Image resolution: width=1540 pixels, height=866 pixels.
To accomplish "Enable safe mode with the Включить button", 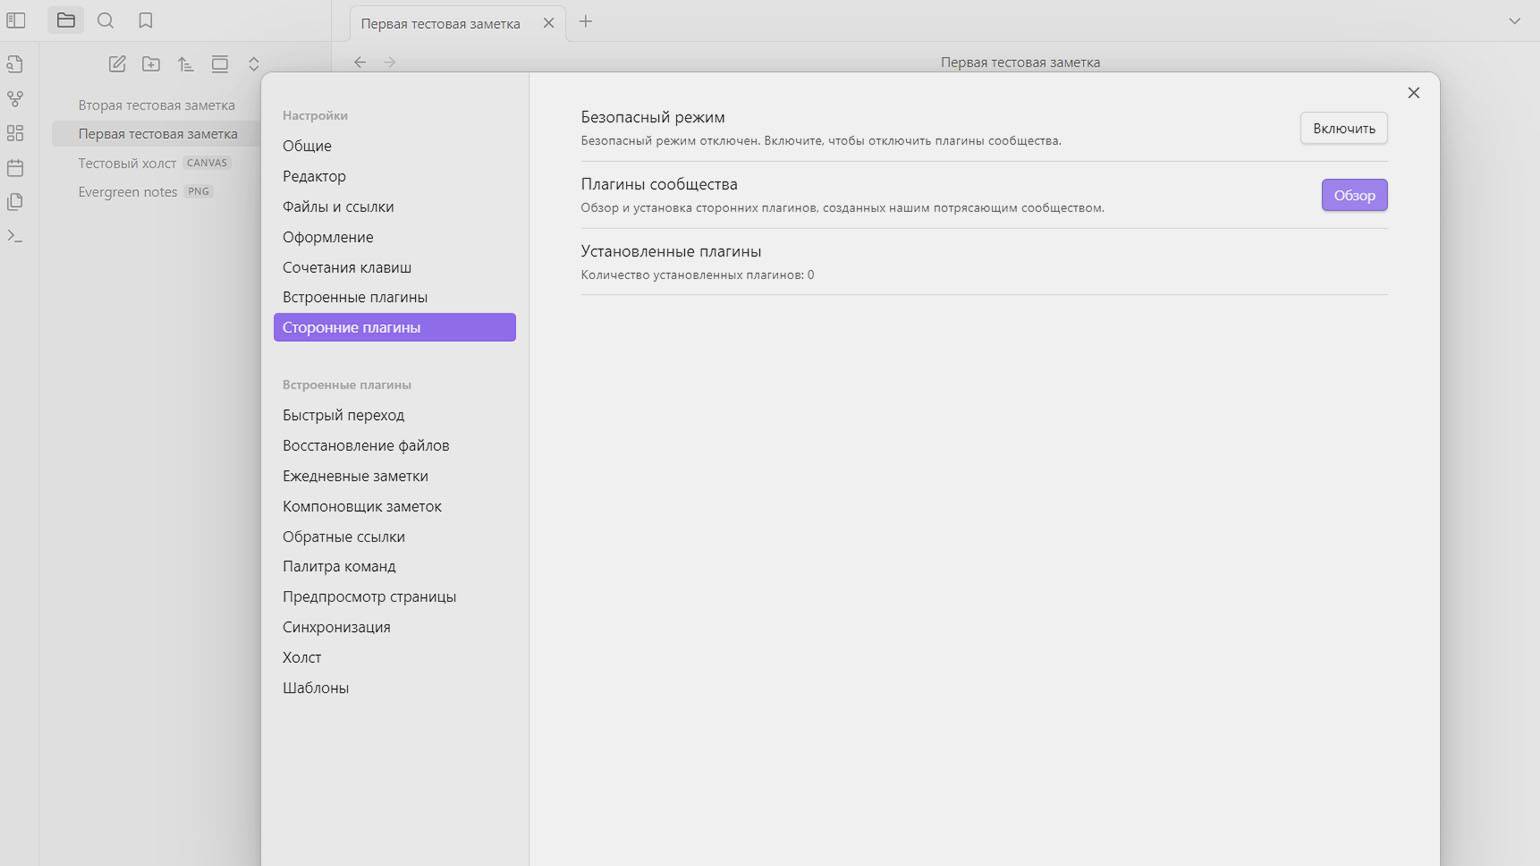I will [x=1344, y=128].
